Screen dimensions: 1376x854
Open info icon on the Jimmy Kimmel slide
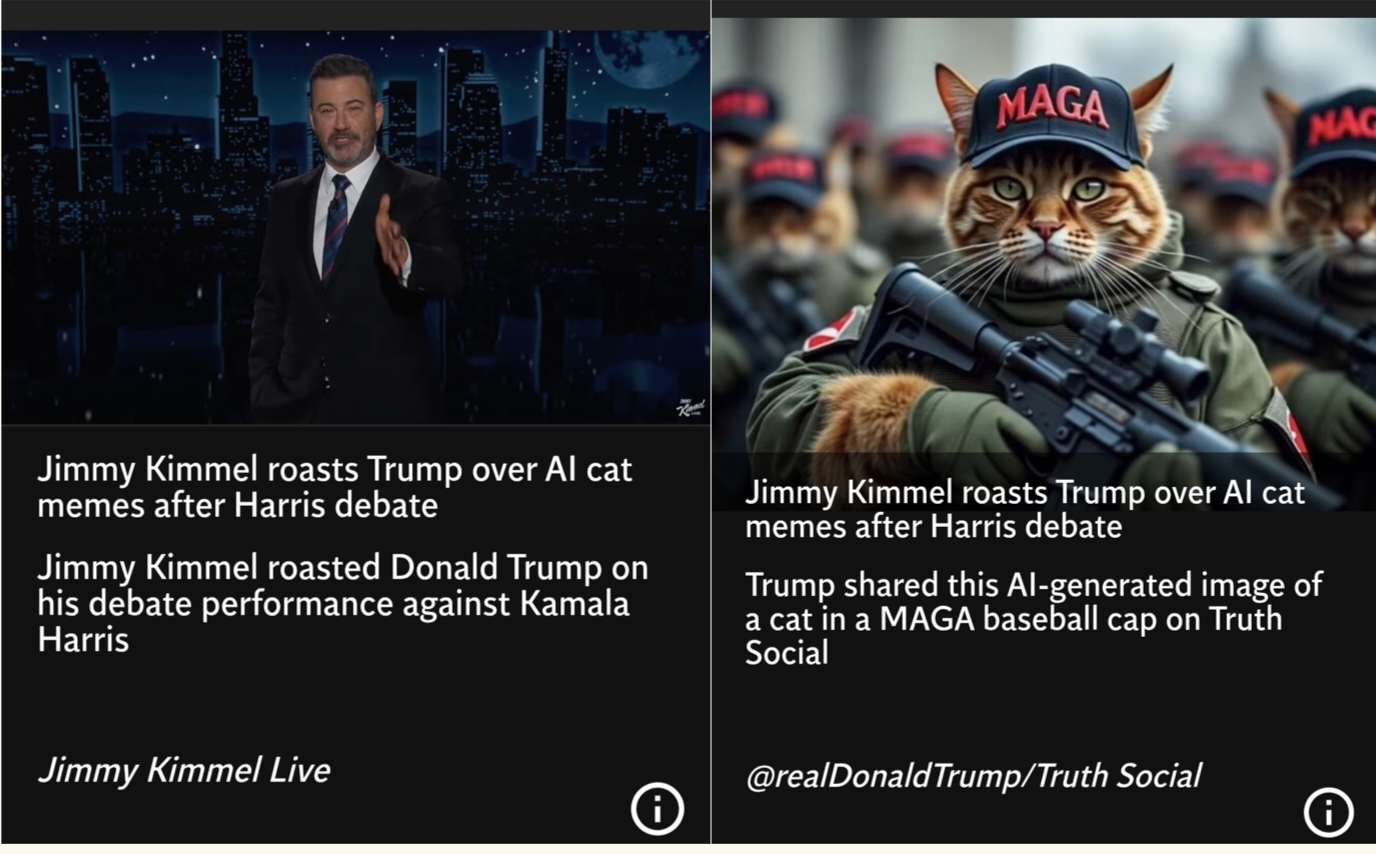657,809
